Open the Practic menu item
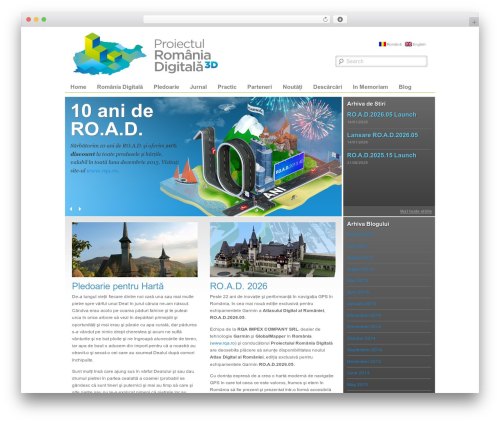The width and height of the screenshot is (500, 423). click(x=227, y=87)
